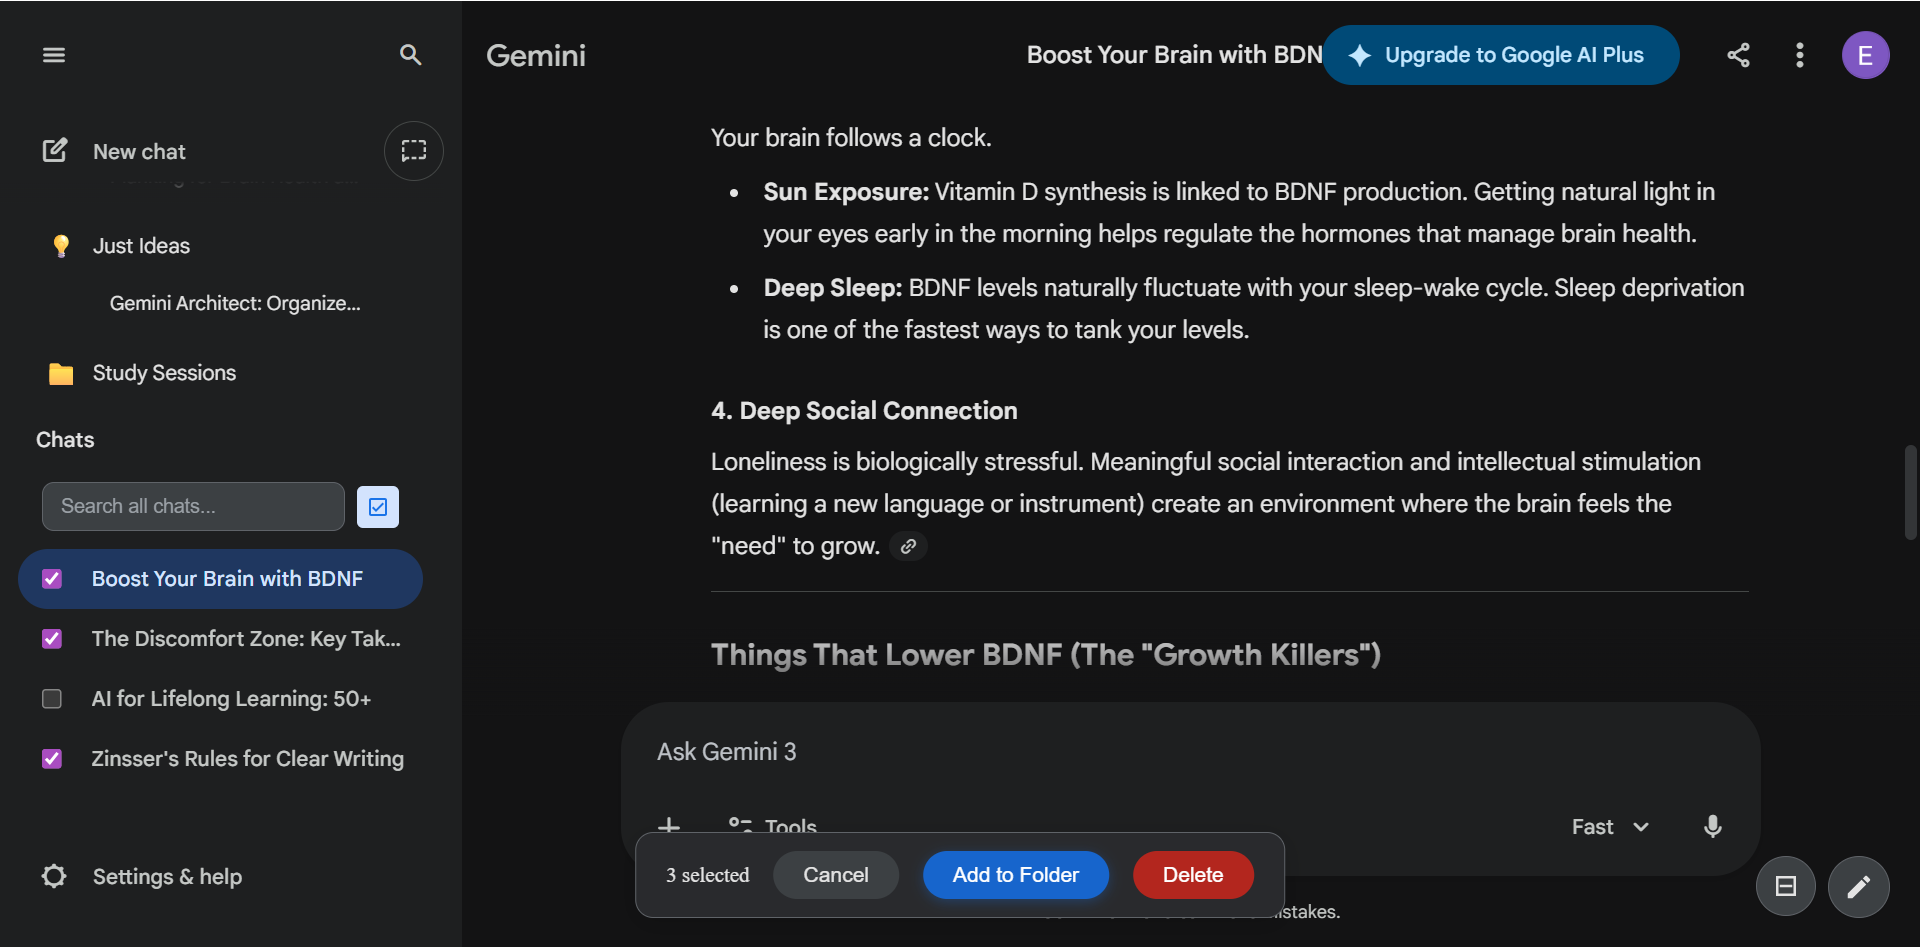Screen dimensions: 1920x947
Task: Click the pencil edit floating button
Action: coord(1857,886)
